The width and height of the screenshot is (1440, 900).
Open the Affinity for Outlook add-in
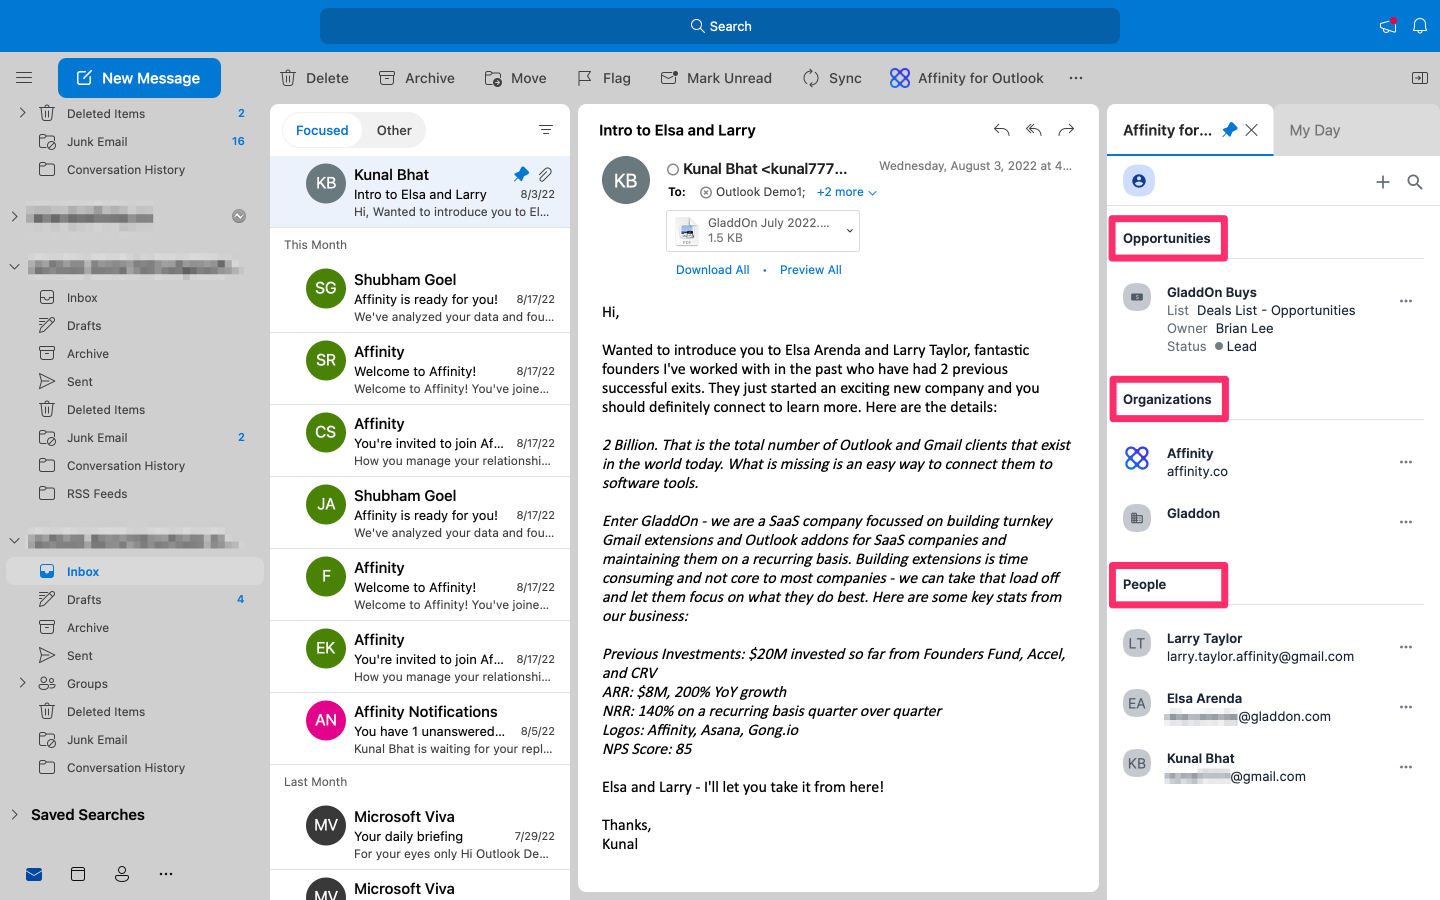point(966,78)
